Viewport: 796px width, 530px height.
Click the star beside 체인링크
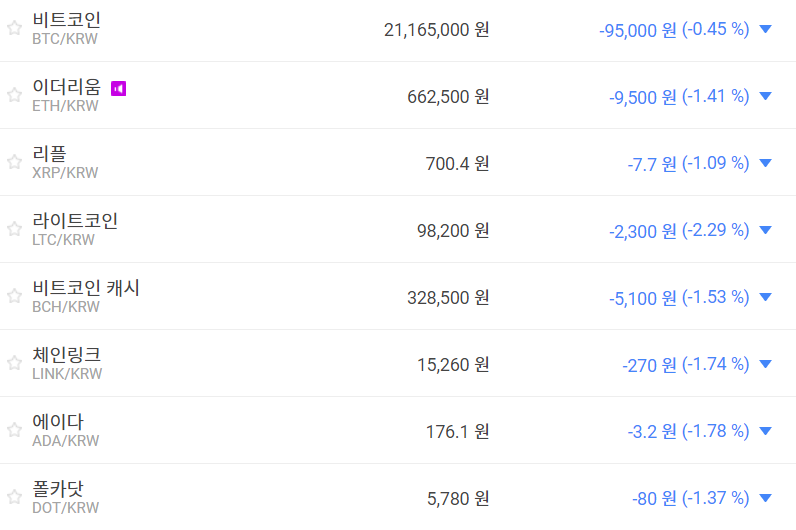pyautogui.click(x=14, y=363)
